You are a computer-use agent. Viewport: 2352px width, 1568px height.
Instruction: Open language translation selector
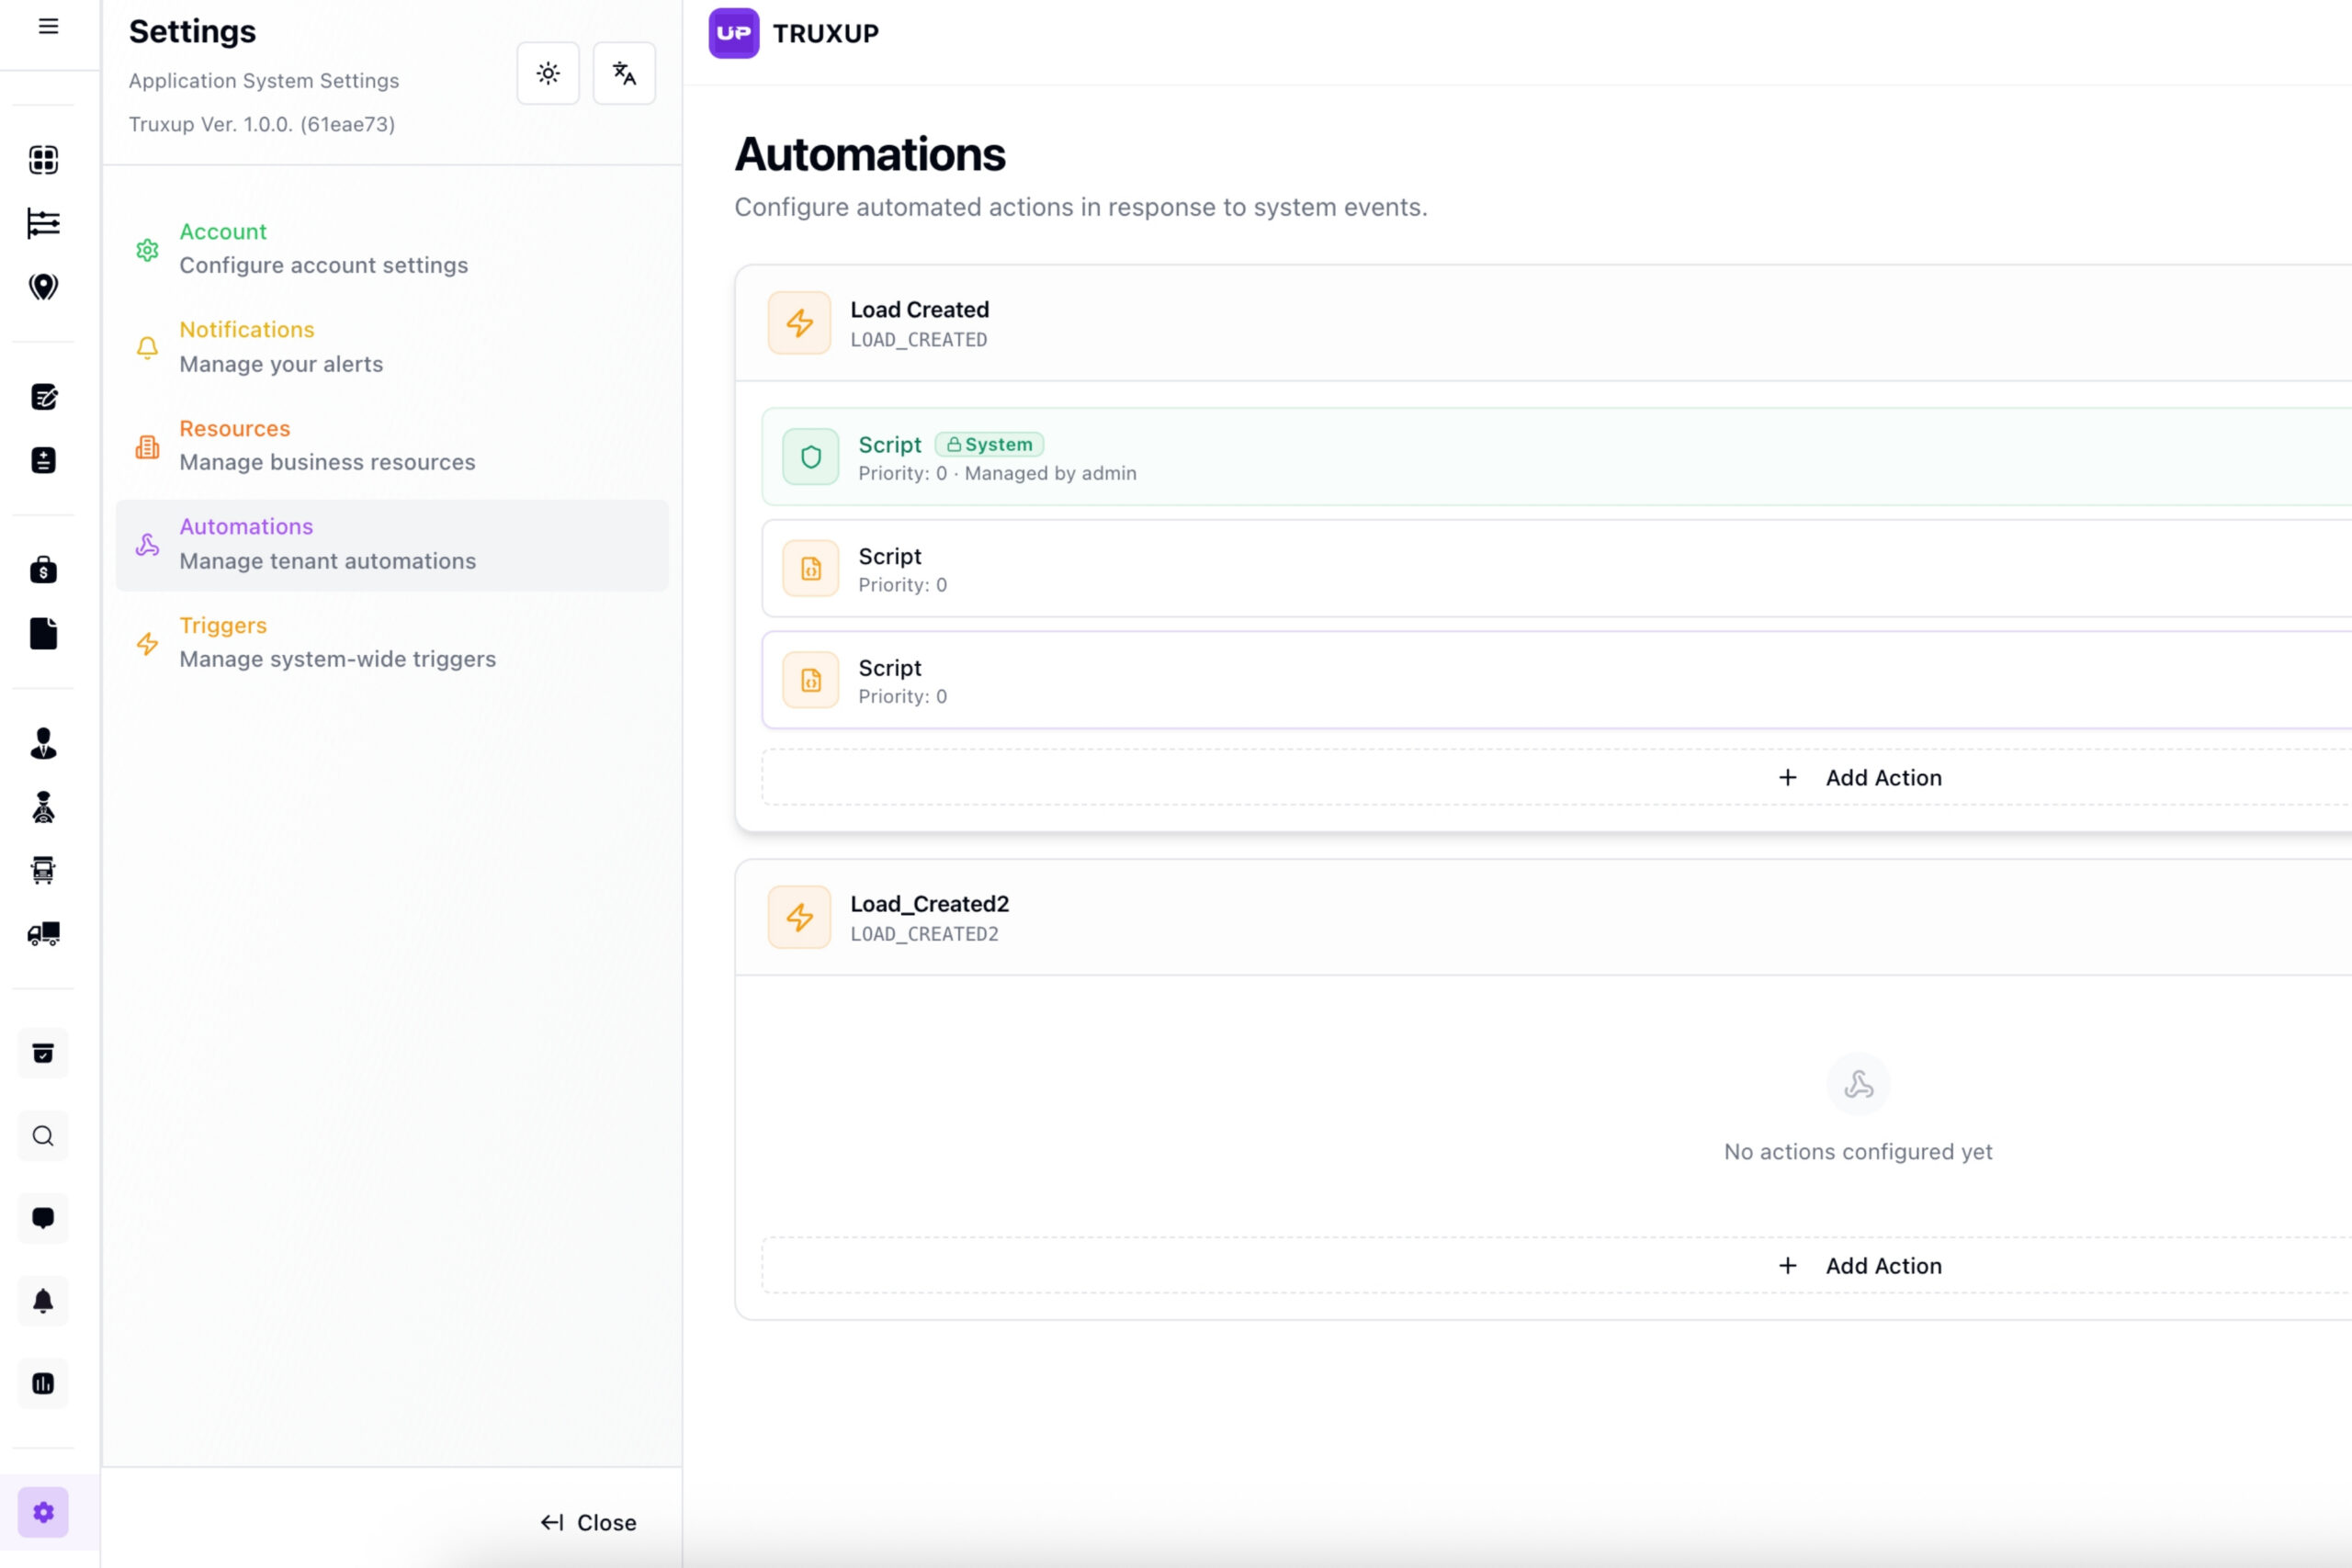(x=624, y=73)
